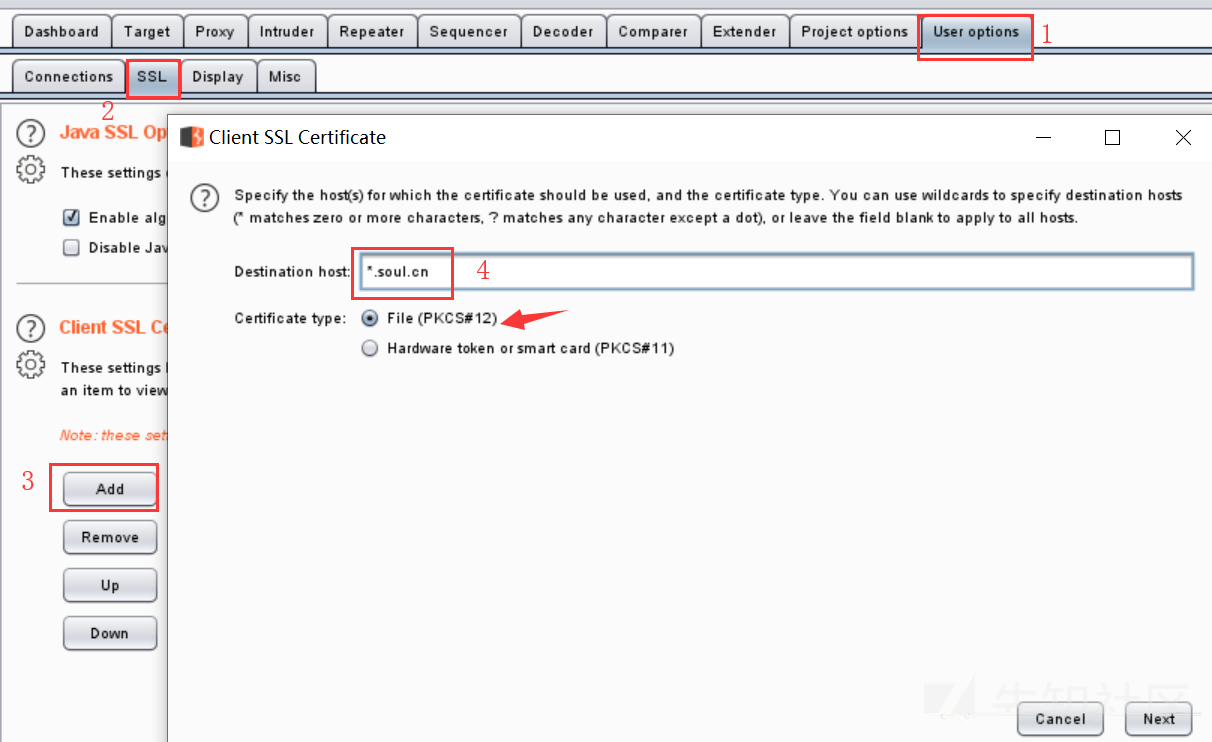Click help icon beside Client SSL Certificates
This screenshot has height=742, width=1212.
click(31, 328)
